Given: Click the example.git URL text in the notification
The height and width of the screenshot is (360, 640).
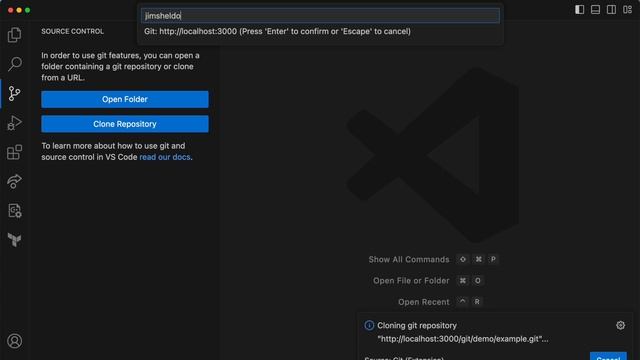Looking at the screenshot, I should (x=463, y=339).
